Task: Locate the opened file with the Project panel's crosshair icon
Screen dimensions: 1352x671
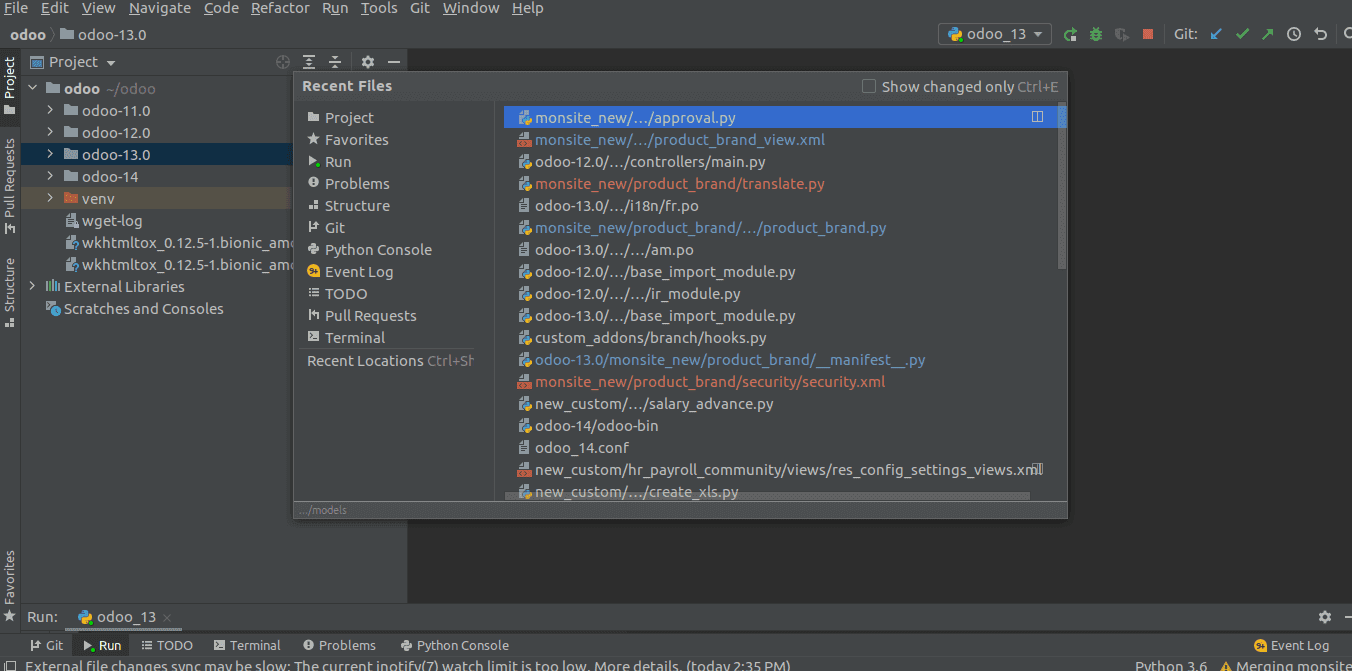Action: [283, 62]
